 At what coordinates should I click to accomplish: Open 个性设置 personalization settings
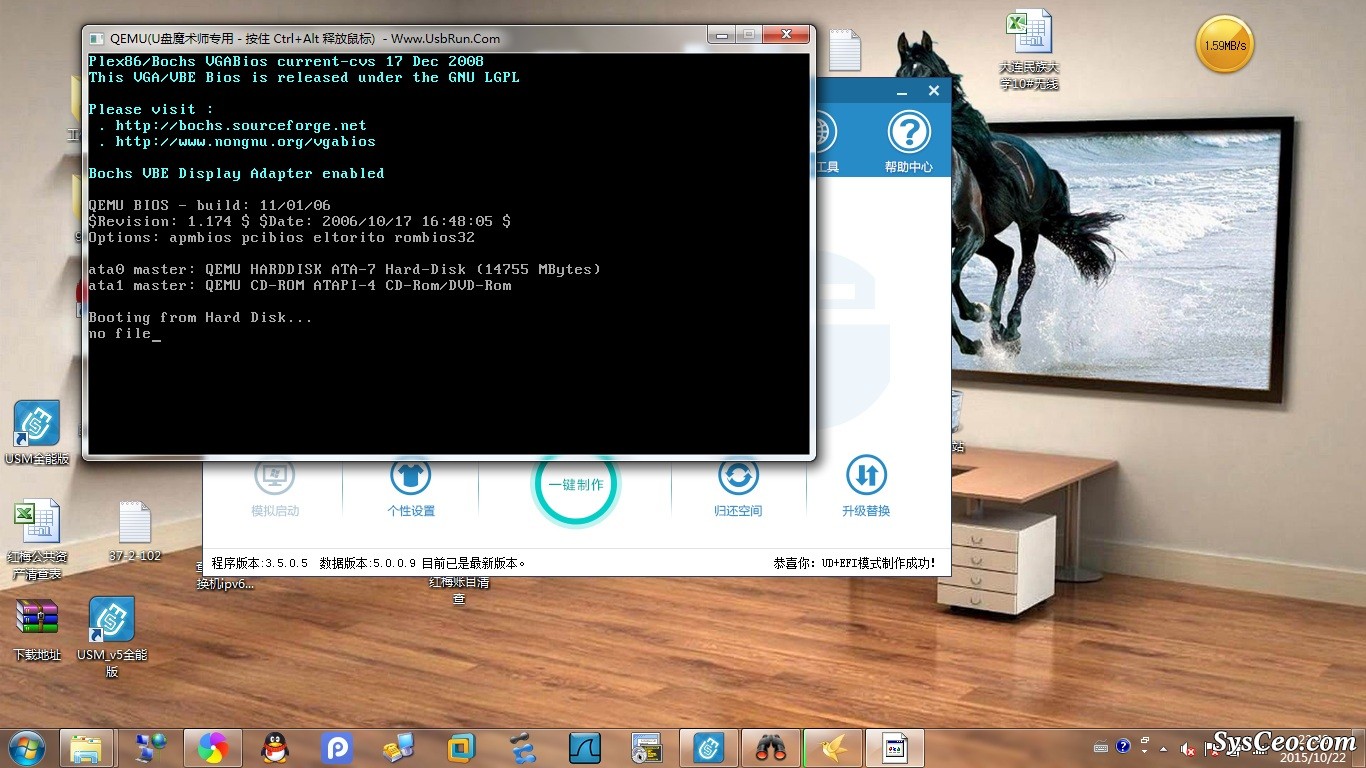411,487
